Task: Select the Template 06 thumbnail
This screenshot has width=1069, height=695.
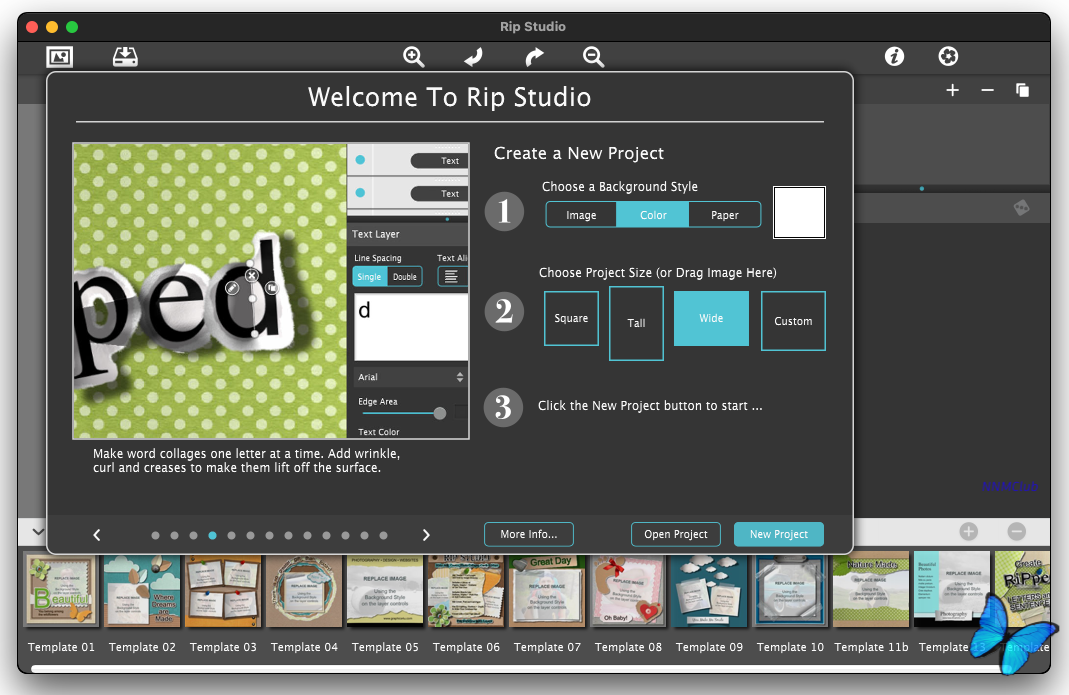Action: click(466, 591)
